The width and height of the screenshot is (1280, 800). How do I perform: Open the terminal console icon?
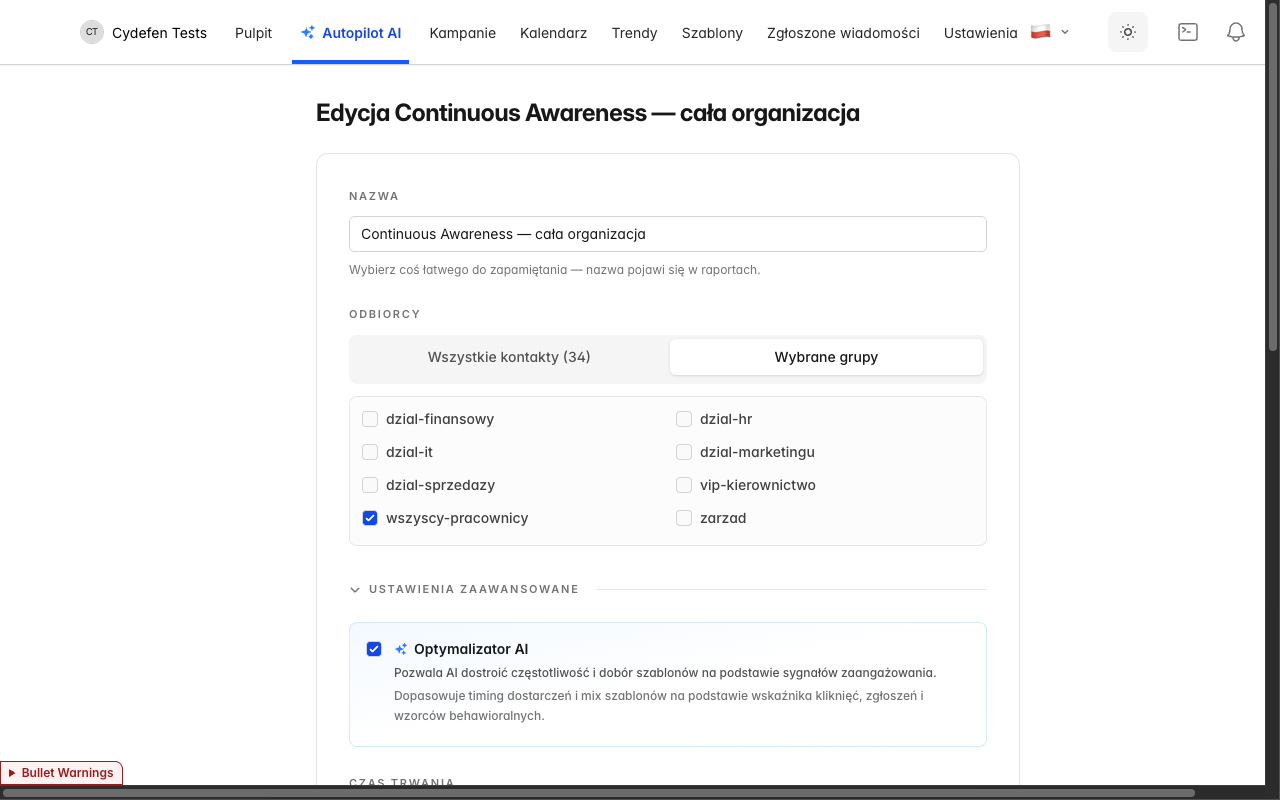pyautogui.click(x=1188, y=32)
